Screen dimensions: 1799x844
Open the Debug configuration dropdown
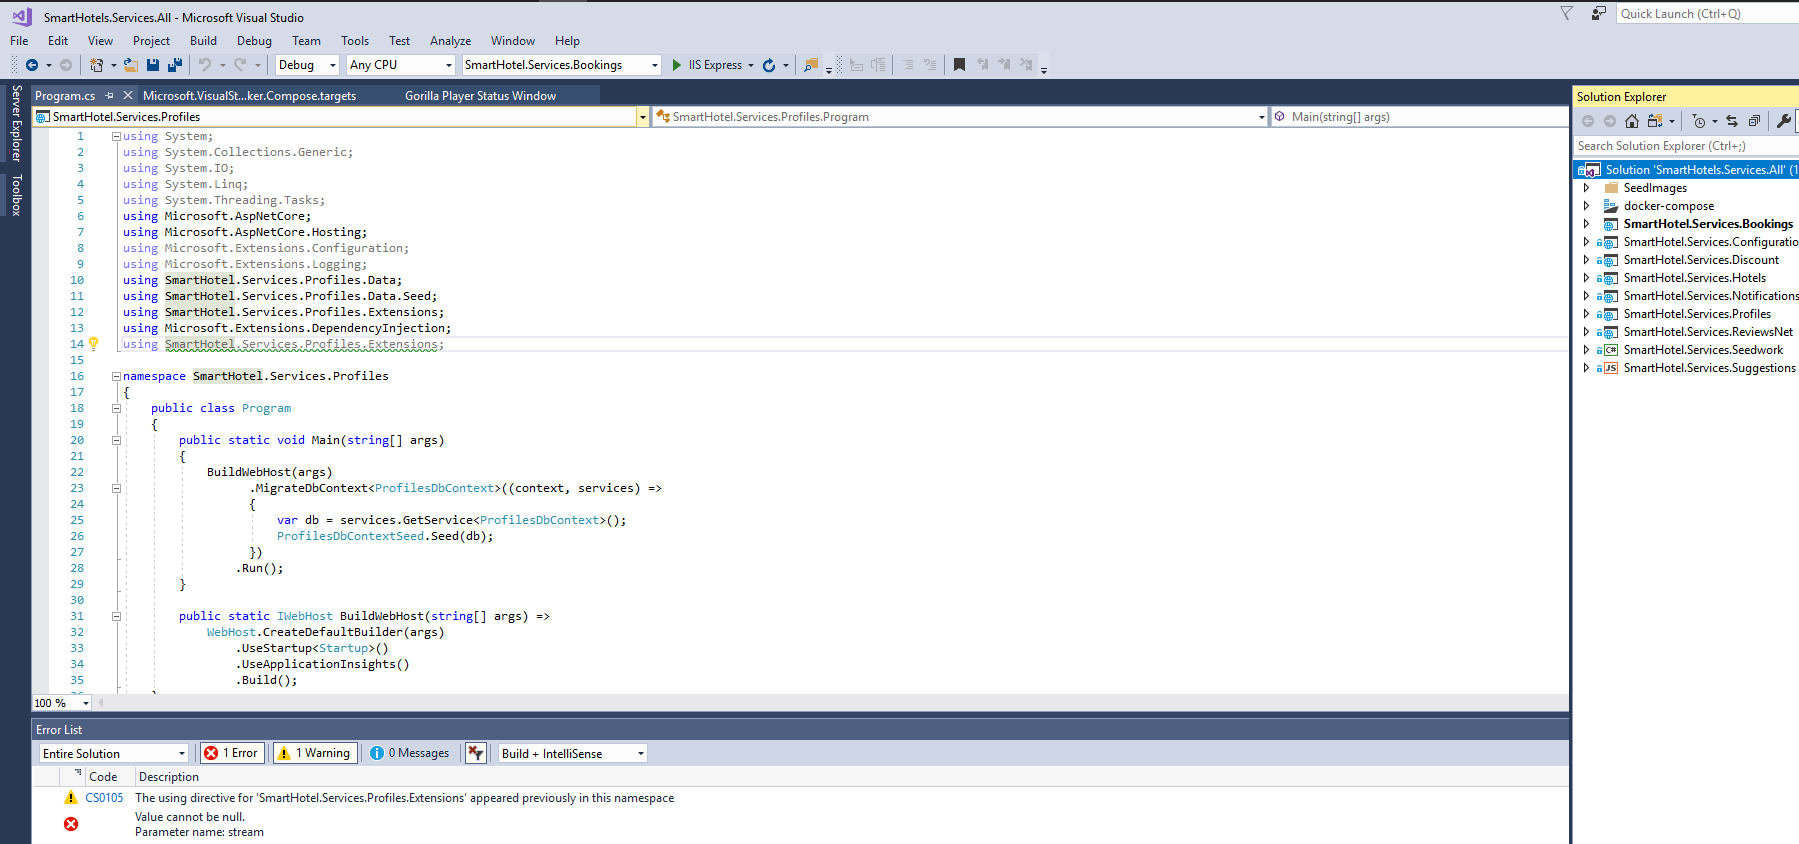point(307,65)
